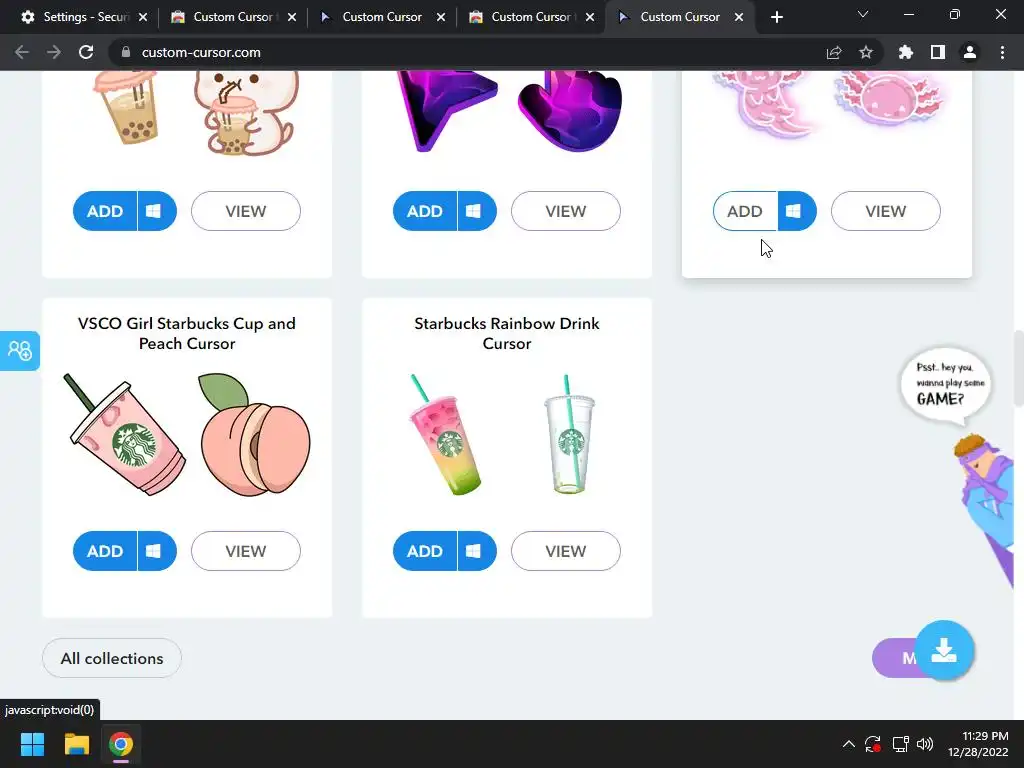Open Chrome extensions puzzle menu
Screen dimensions: 1024x768
906,52
